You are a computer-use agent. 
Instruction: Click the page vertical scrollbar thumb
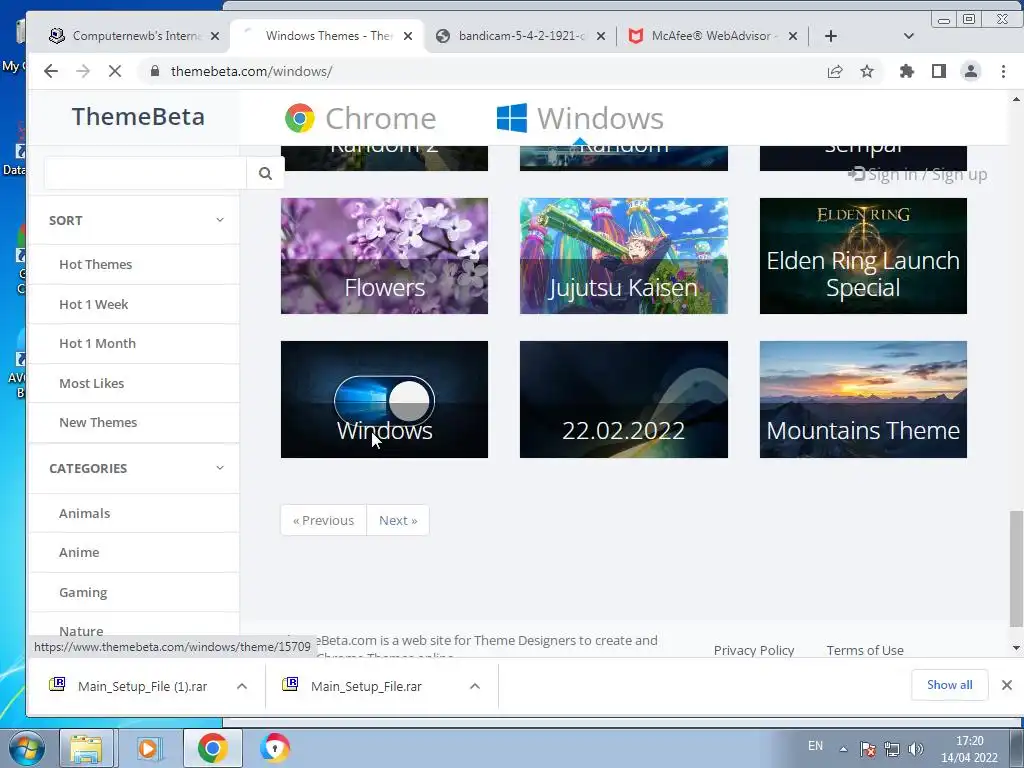[1016, 568]
